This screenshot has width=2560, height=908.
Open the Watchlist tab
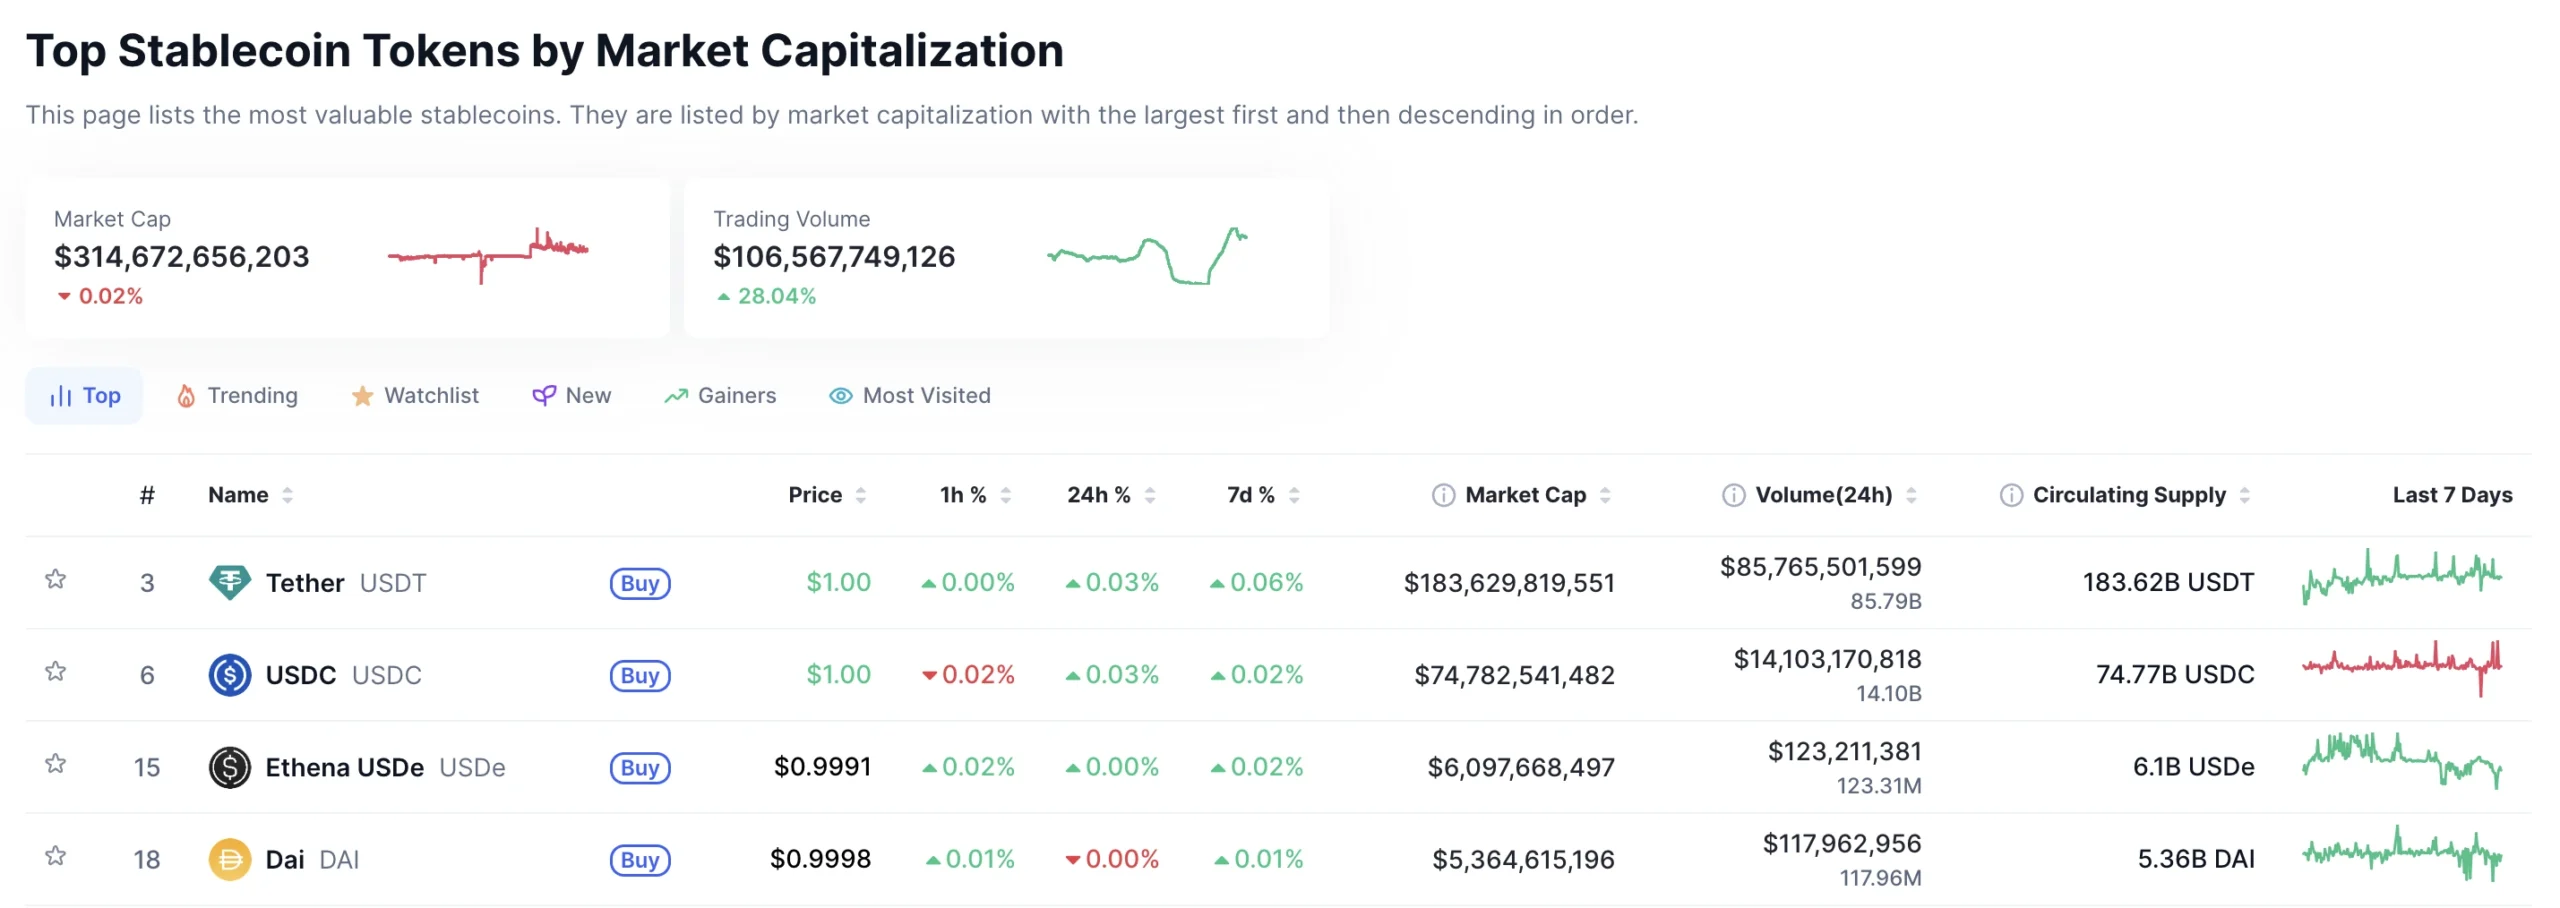coord(415,396)
